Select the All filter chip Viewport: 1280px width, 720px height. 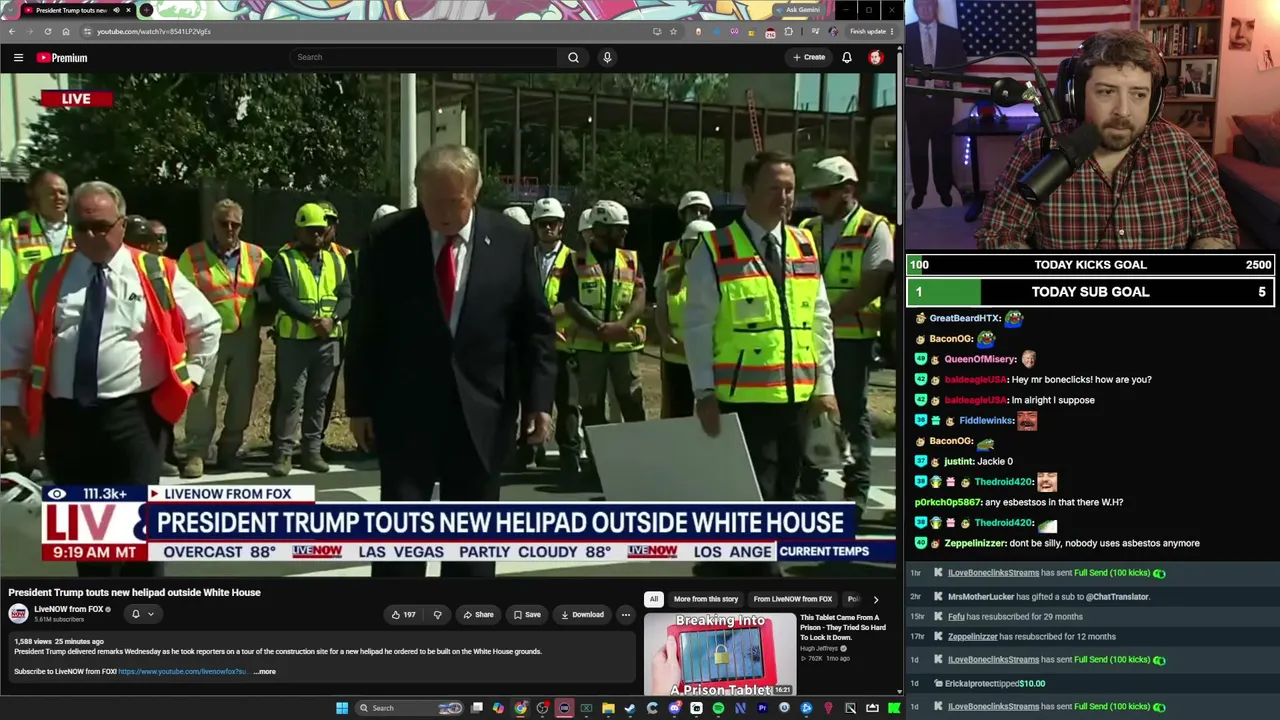pyautogui.click(x=654, y=599)
